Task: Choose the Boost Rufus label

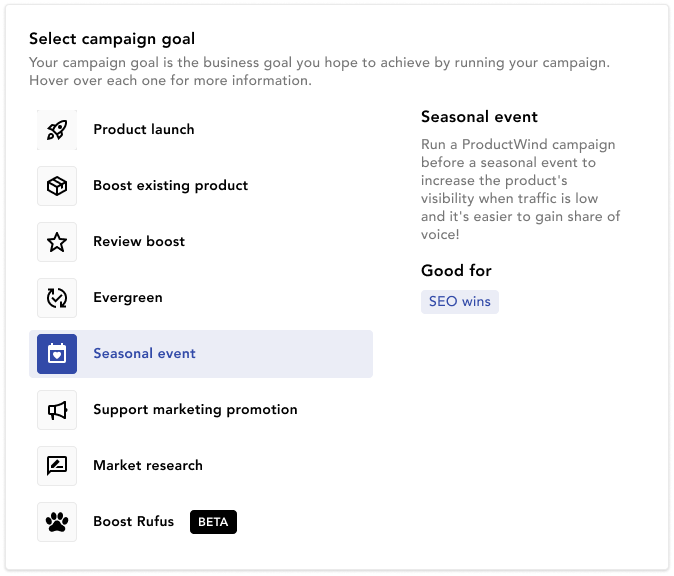Action: click(134, 521)
